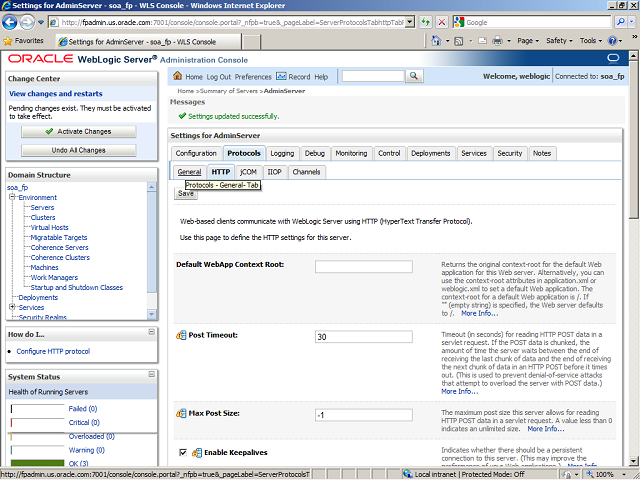The image size is (640, 480).
Task: Click the Save button
Action: tap(185, 194)
